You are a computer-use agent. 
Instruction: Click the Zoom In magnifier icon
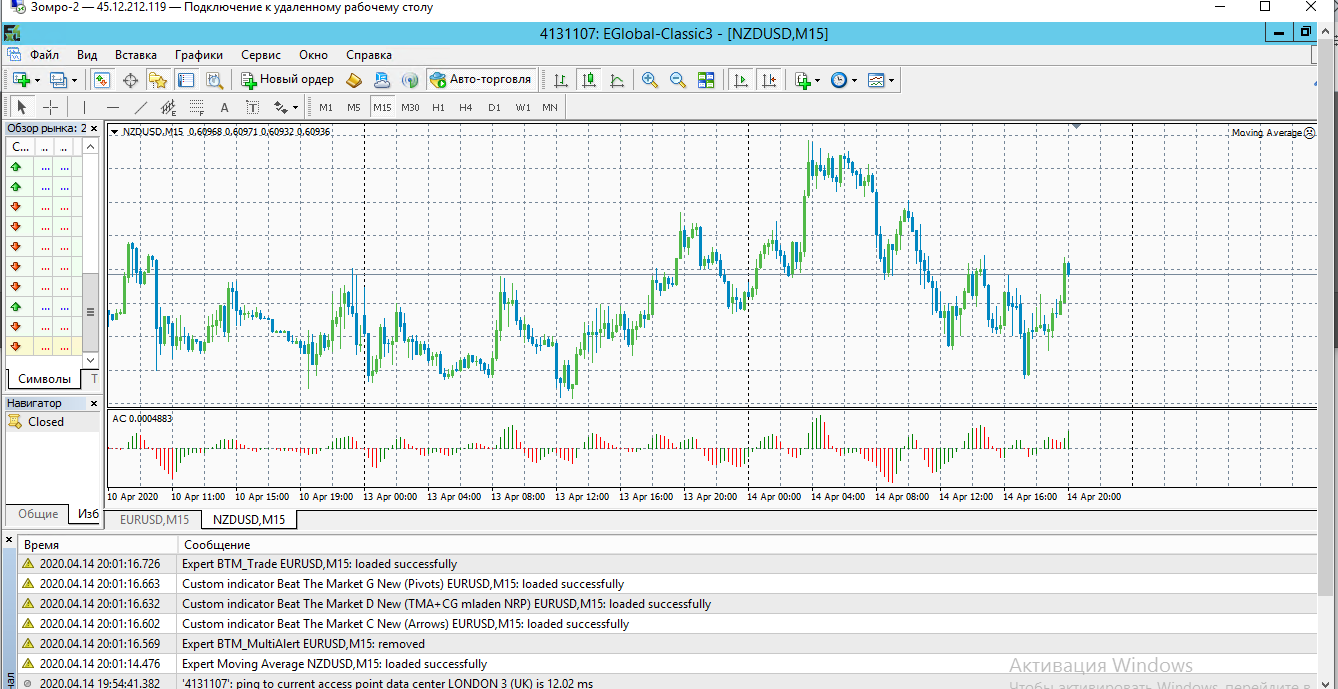tap(649, 80)
